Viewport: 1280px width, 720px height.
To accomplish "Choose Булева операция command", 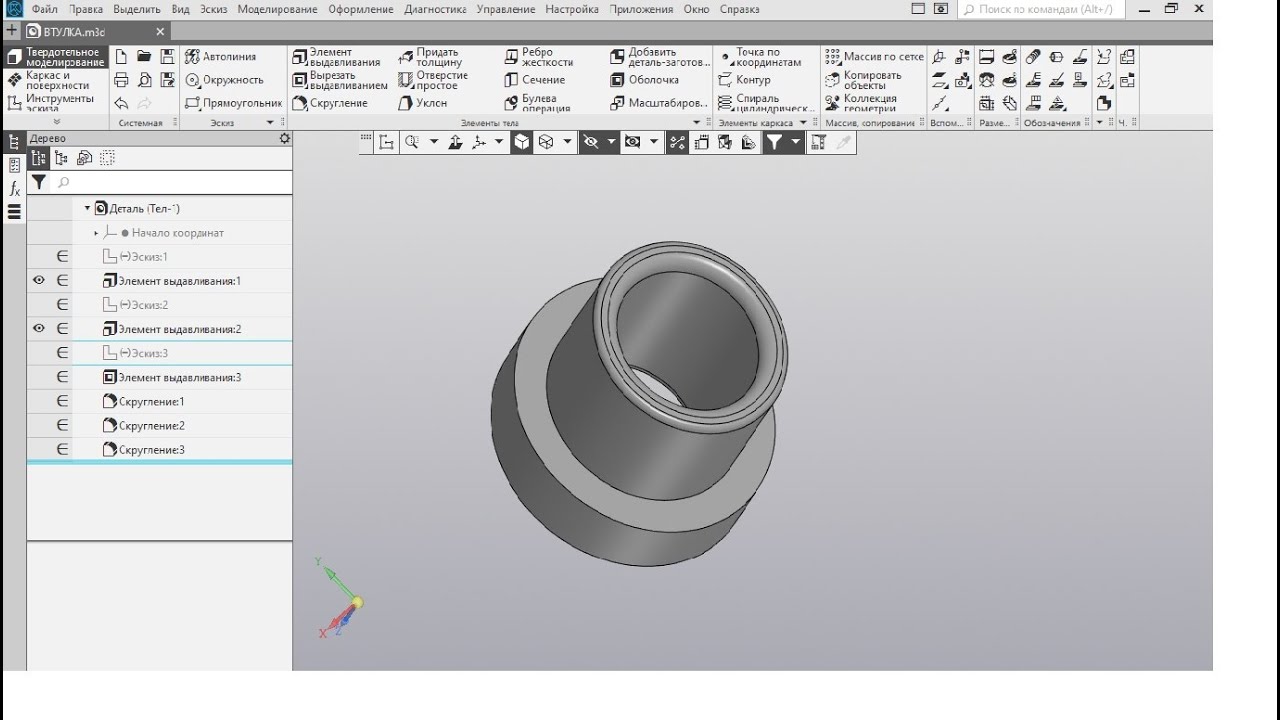I will point(537,103).
